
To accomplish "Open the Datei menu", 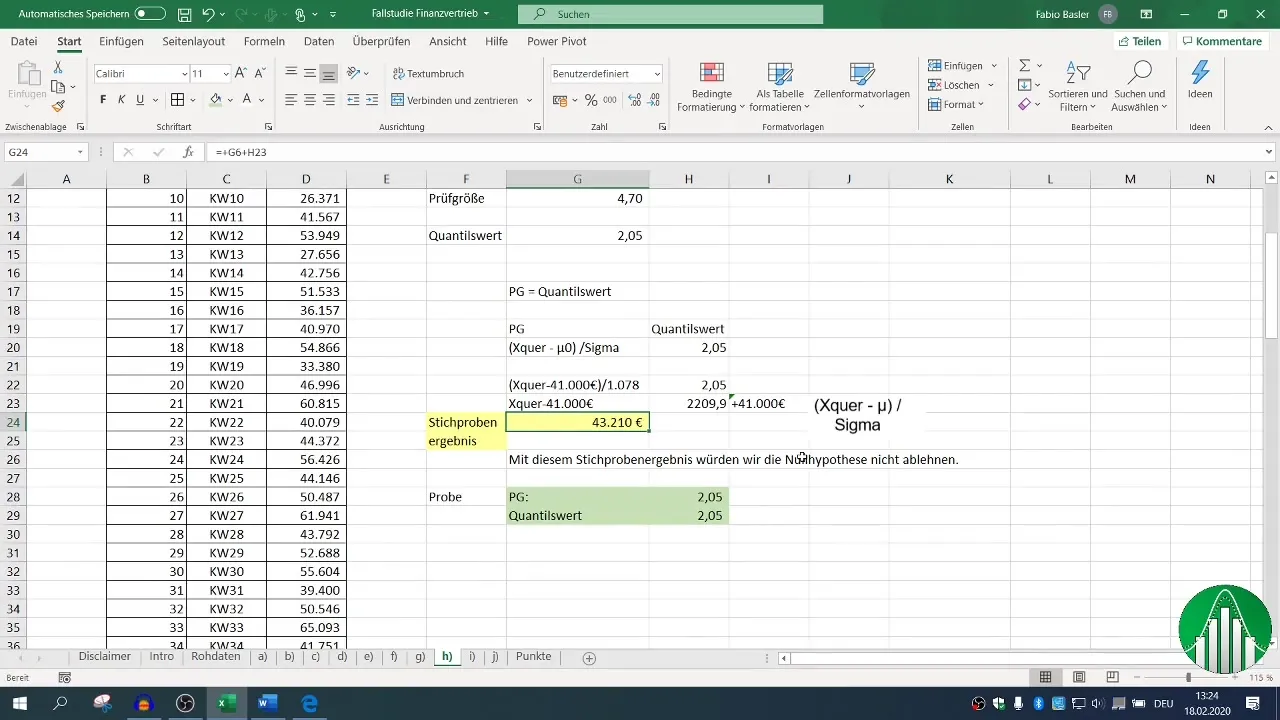I will click(x=24, y=42).
